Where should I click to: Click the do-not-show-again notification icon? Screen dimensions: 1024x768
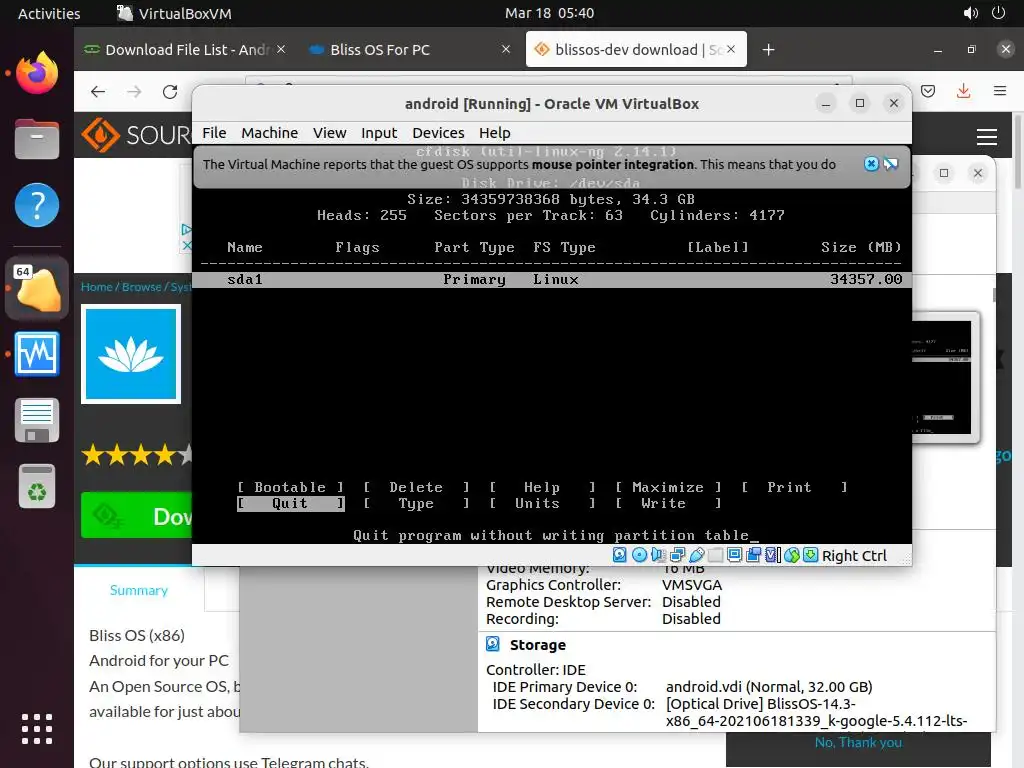[891, 164]
